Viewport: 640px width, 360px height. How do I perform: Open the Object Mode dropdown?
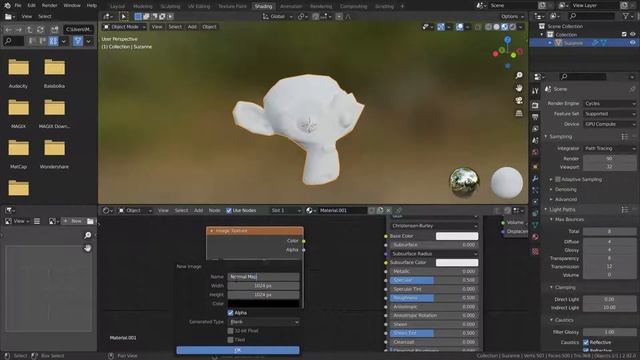point(124,27)
